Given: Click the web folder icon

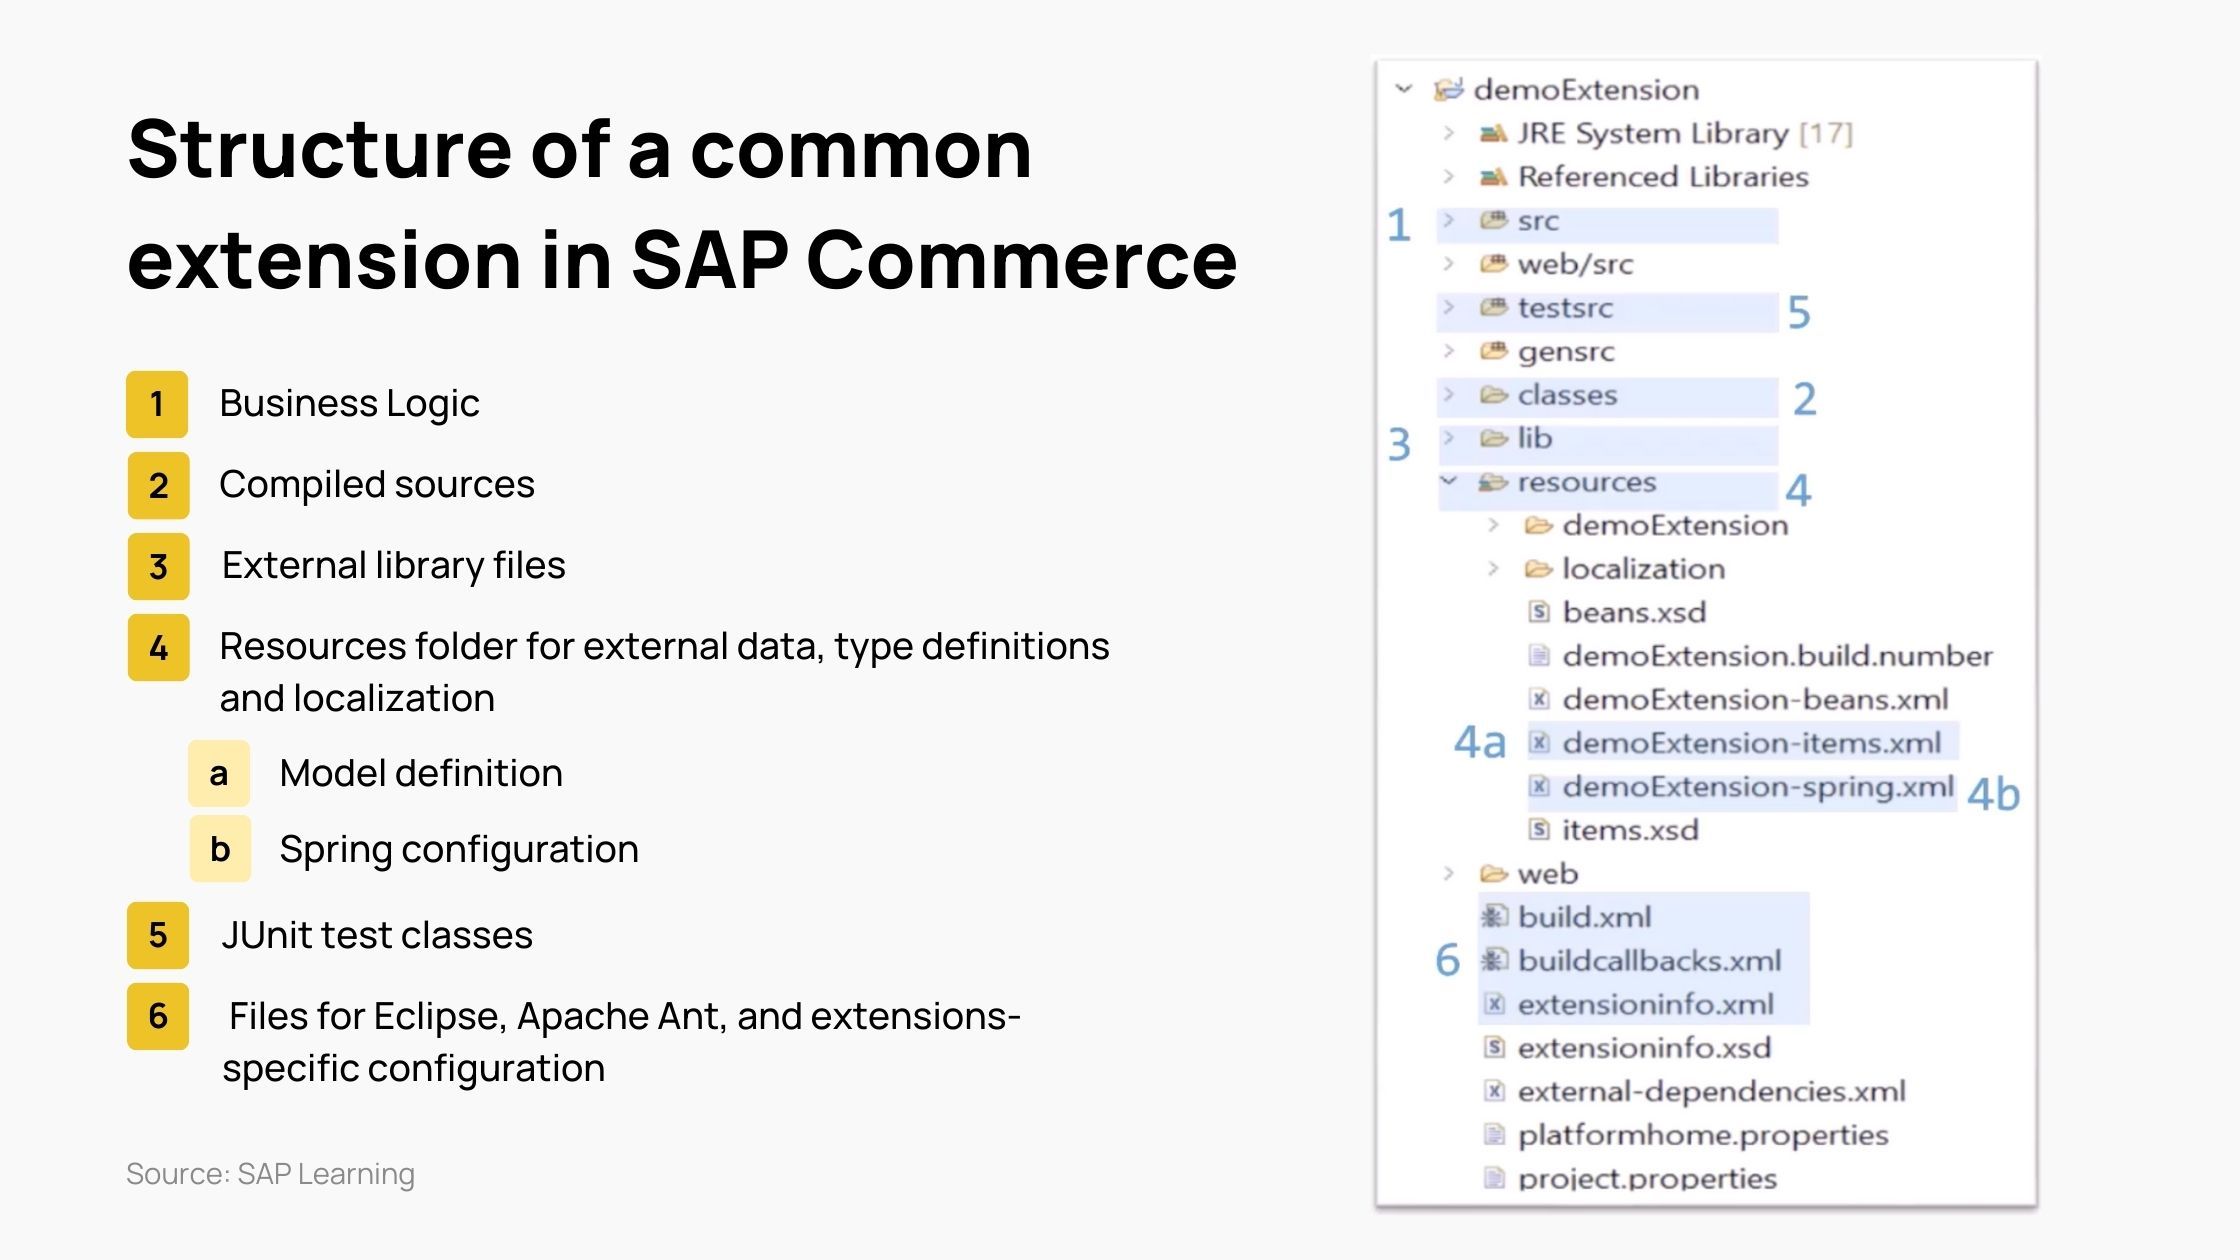Looking at the screenshot, I should pyautogui.click(x=1493, y=874).
